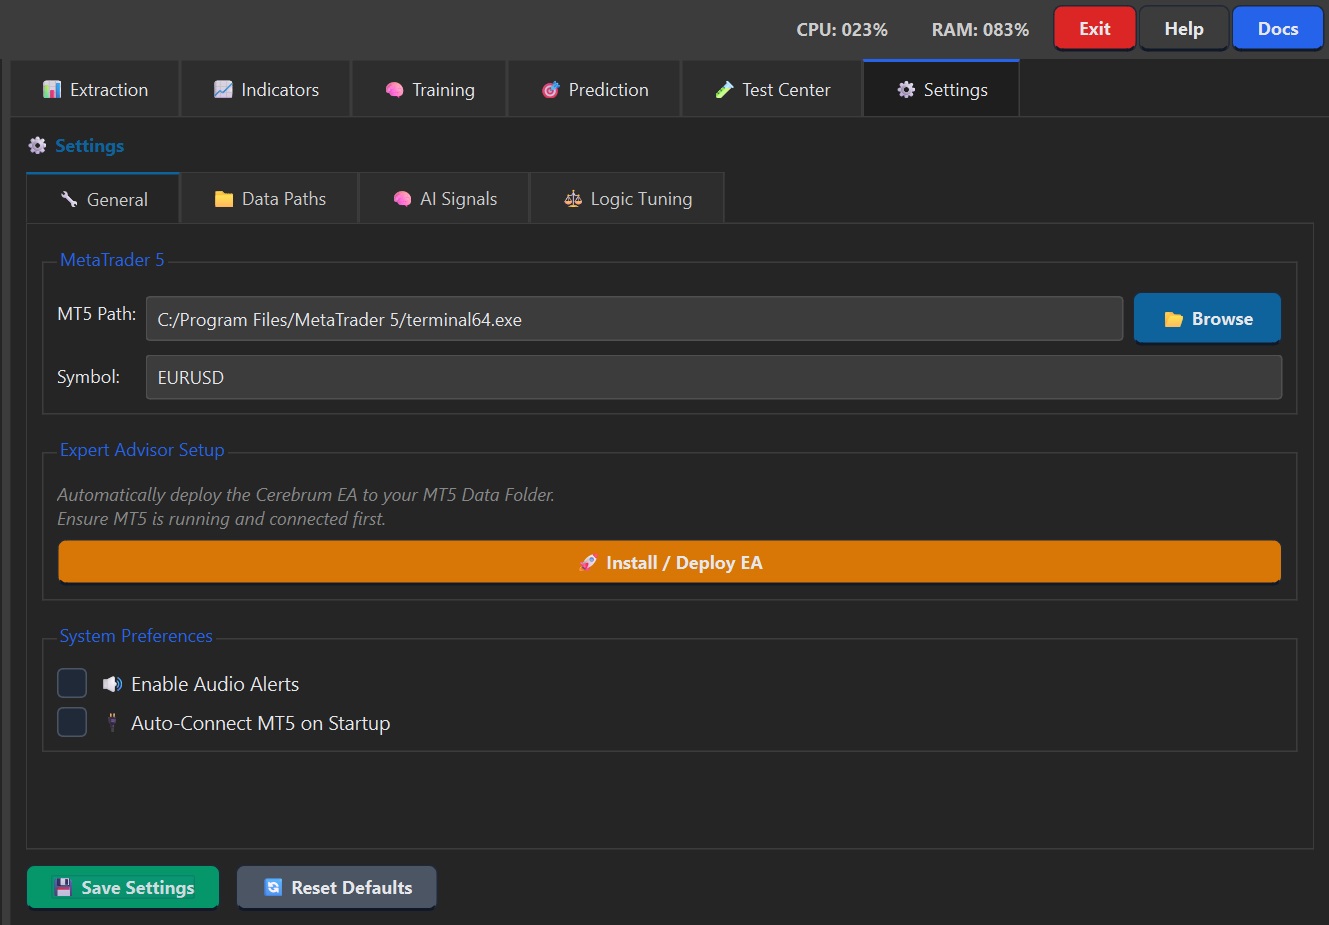Switch to the Indicators tab
The width and height of the screenshot is (1329, 925).
[x=266, y=90]
